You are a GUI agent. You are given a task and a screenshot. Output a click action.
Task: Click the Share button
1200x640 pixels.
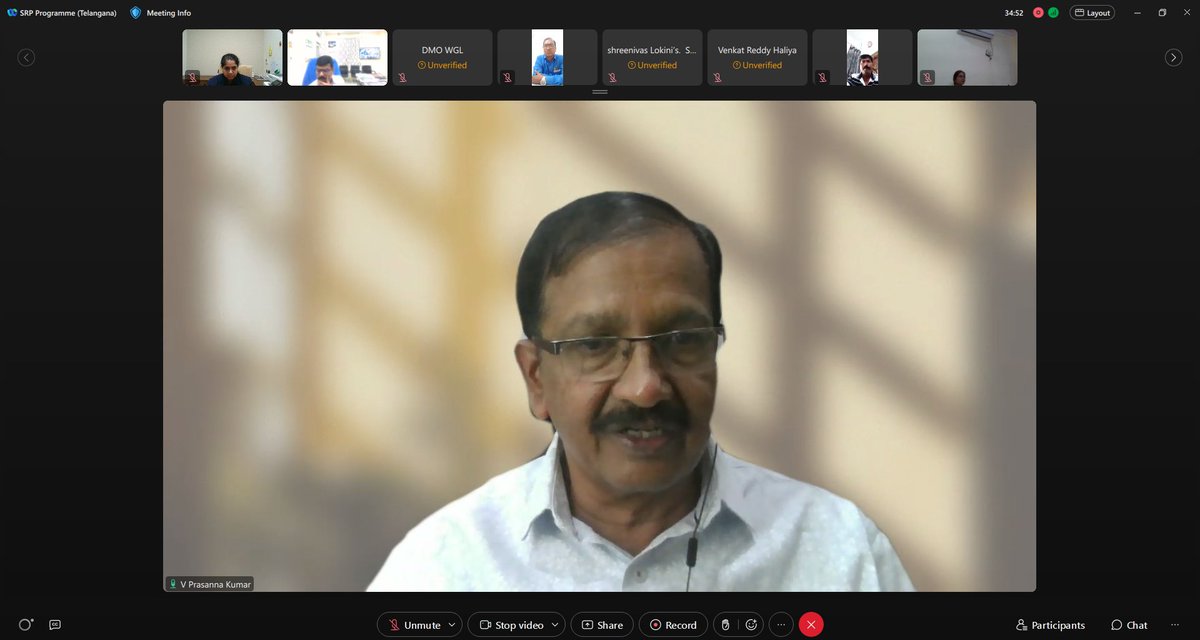point(602,625)
